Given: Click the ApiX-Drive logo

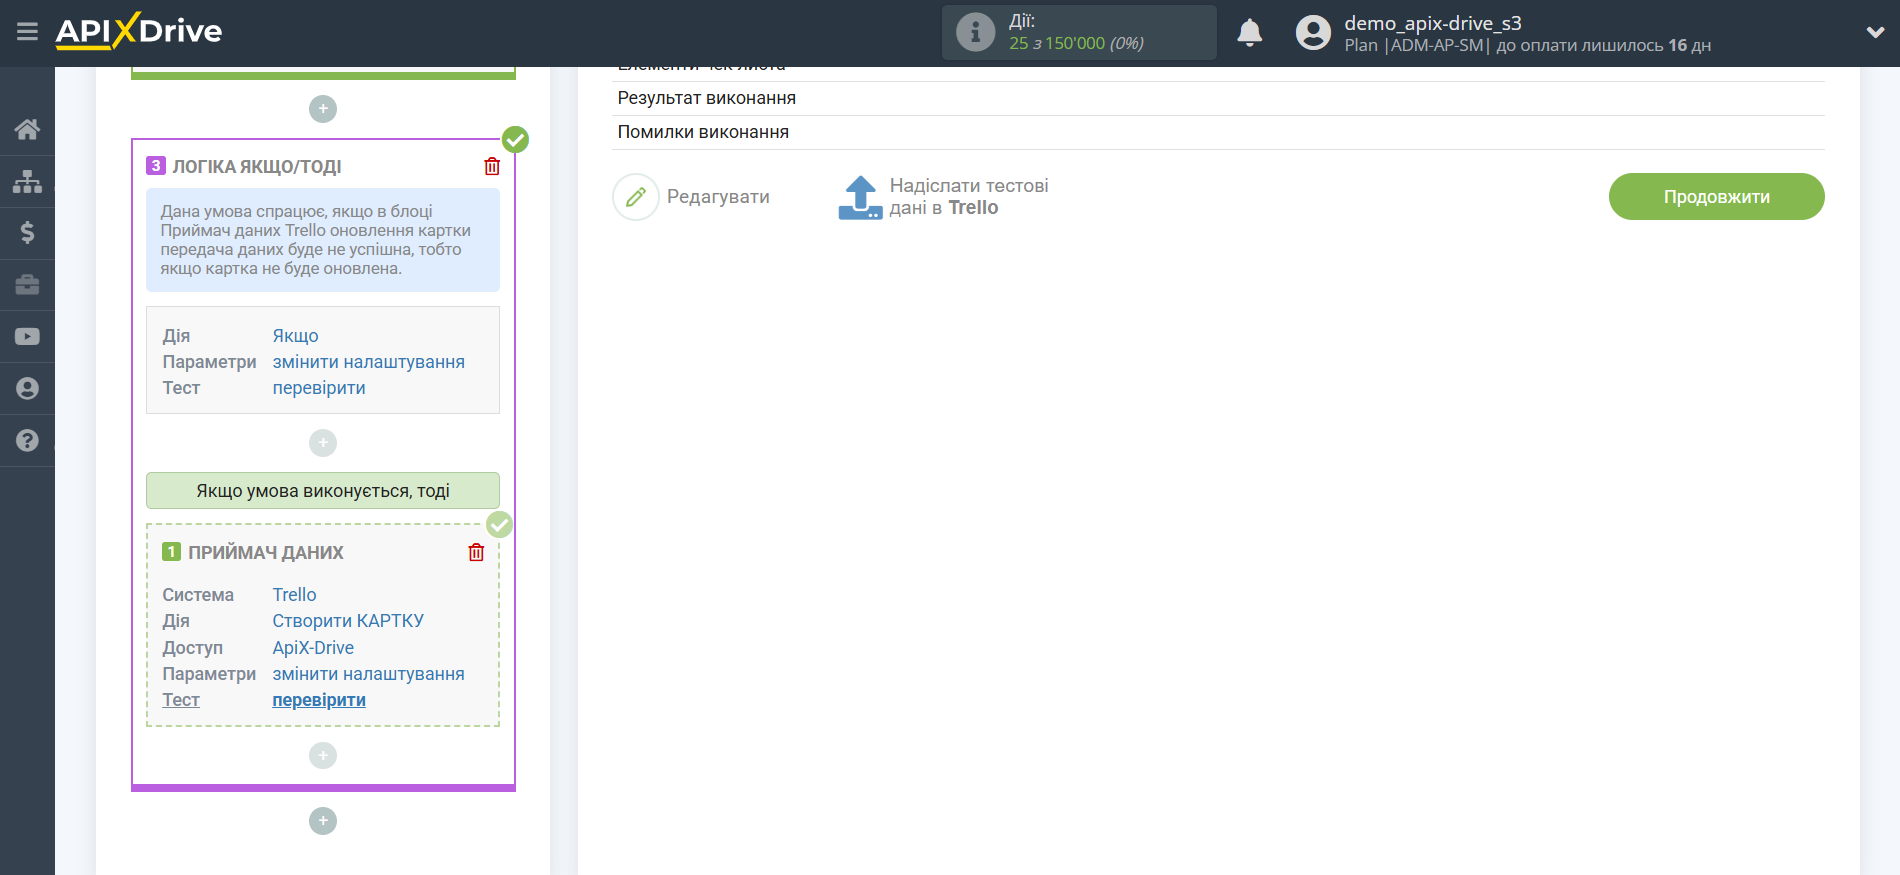Looking at the screenshot, I should [139, 31].
